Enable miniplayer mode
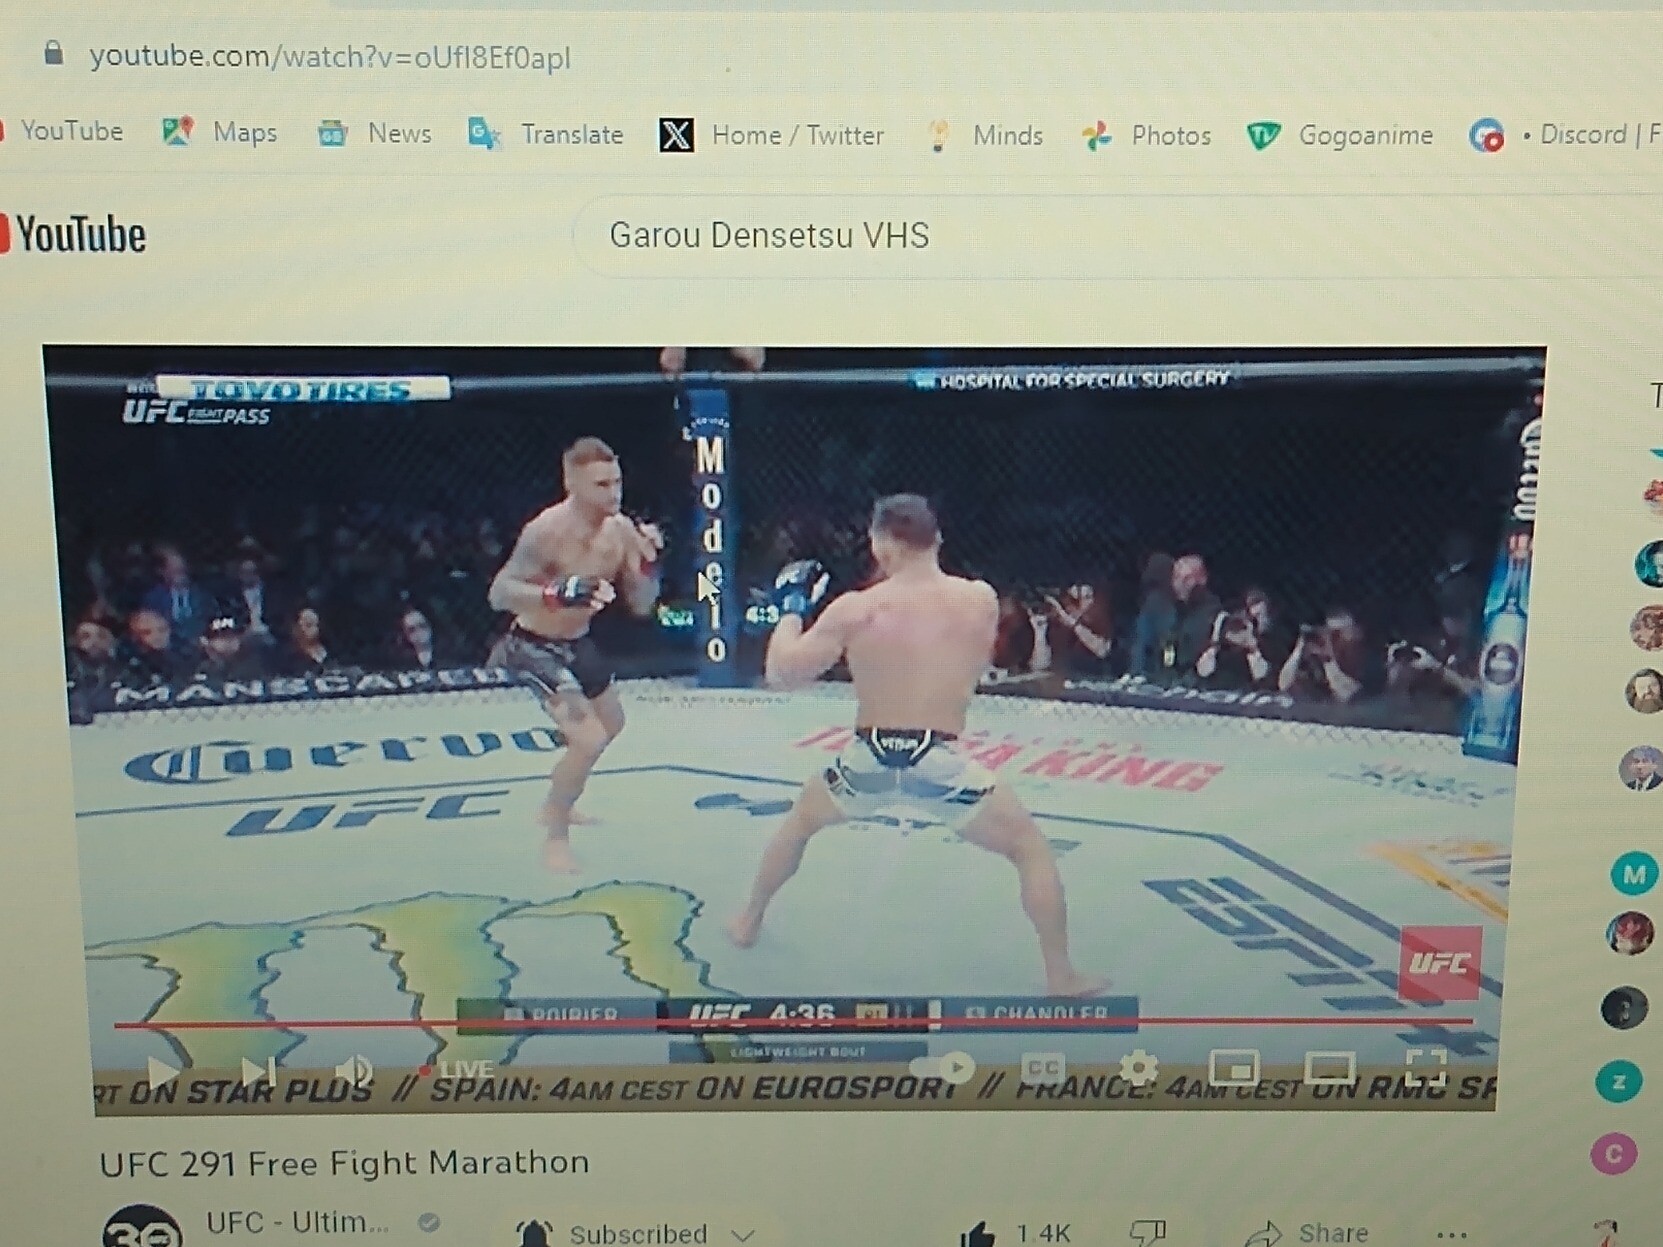 click(1234, 1068)
